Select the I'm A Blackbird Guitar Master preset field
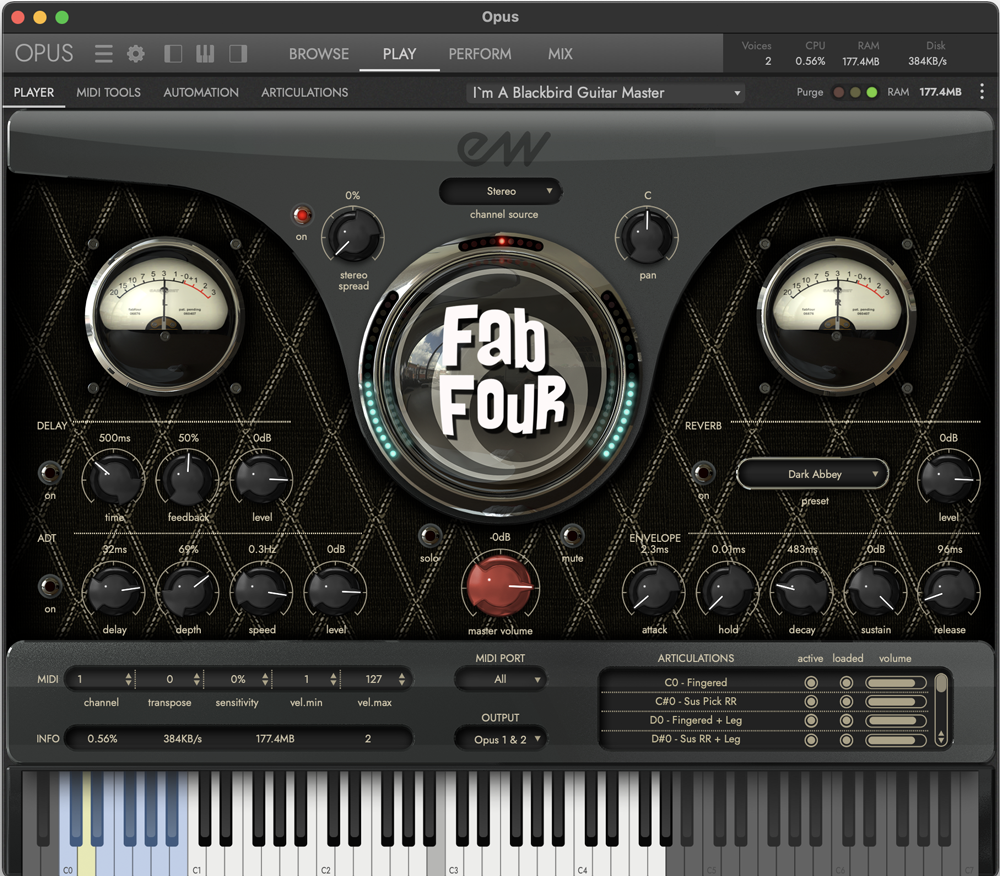 (x=600, y=91)
